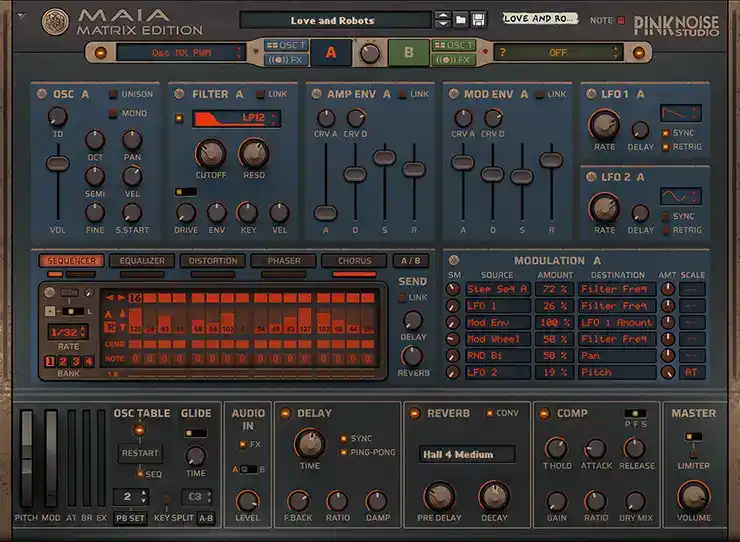This screenshot has width=740, height=542.
Task: Click the filter RESO knob
Action: pos(254,153)
